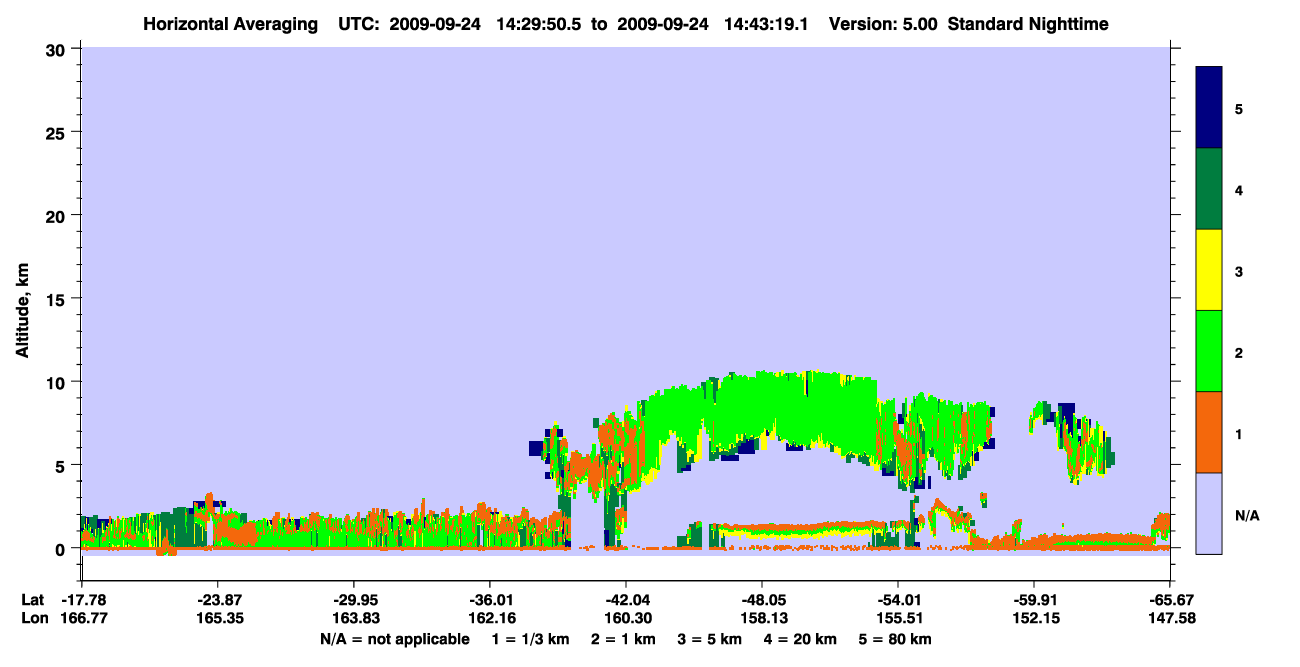Click latitude value '-48.05'
The height and width of the screenshot is (667, 1300).
[762, 600]
